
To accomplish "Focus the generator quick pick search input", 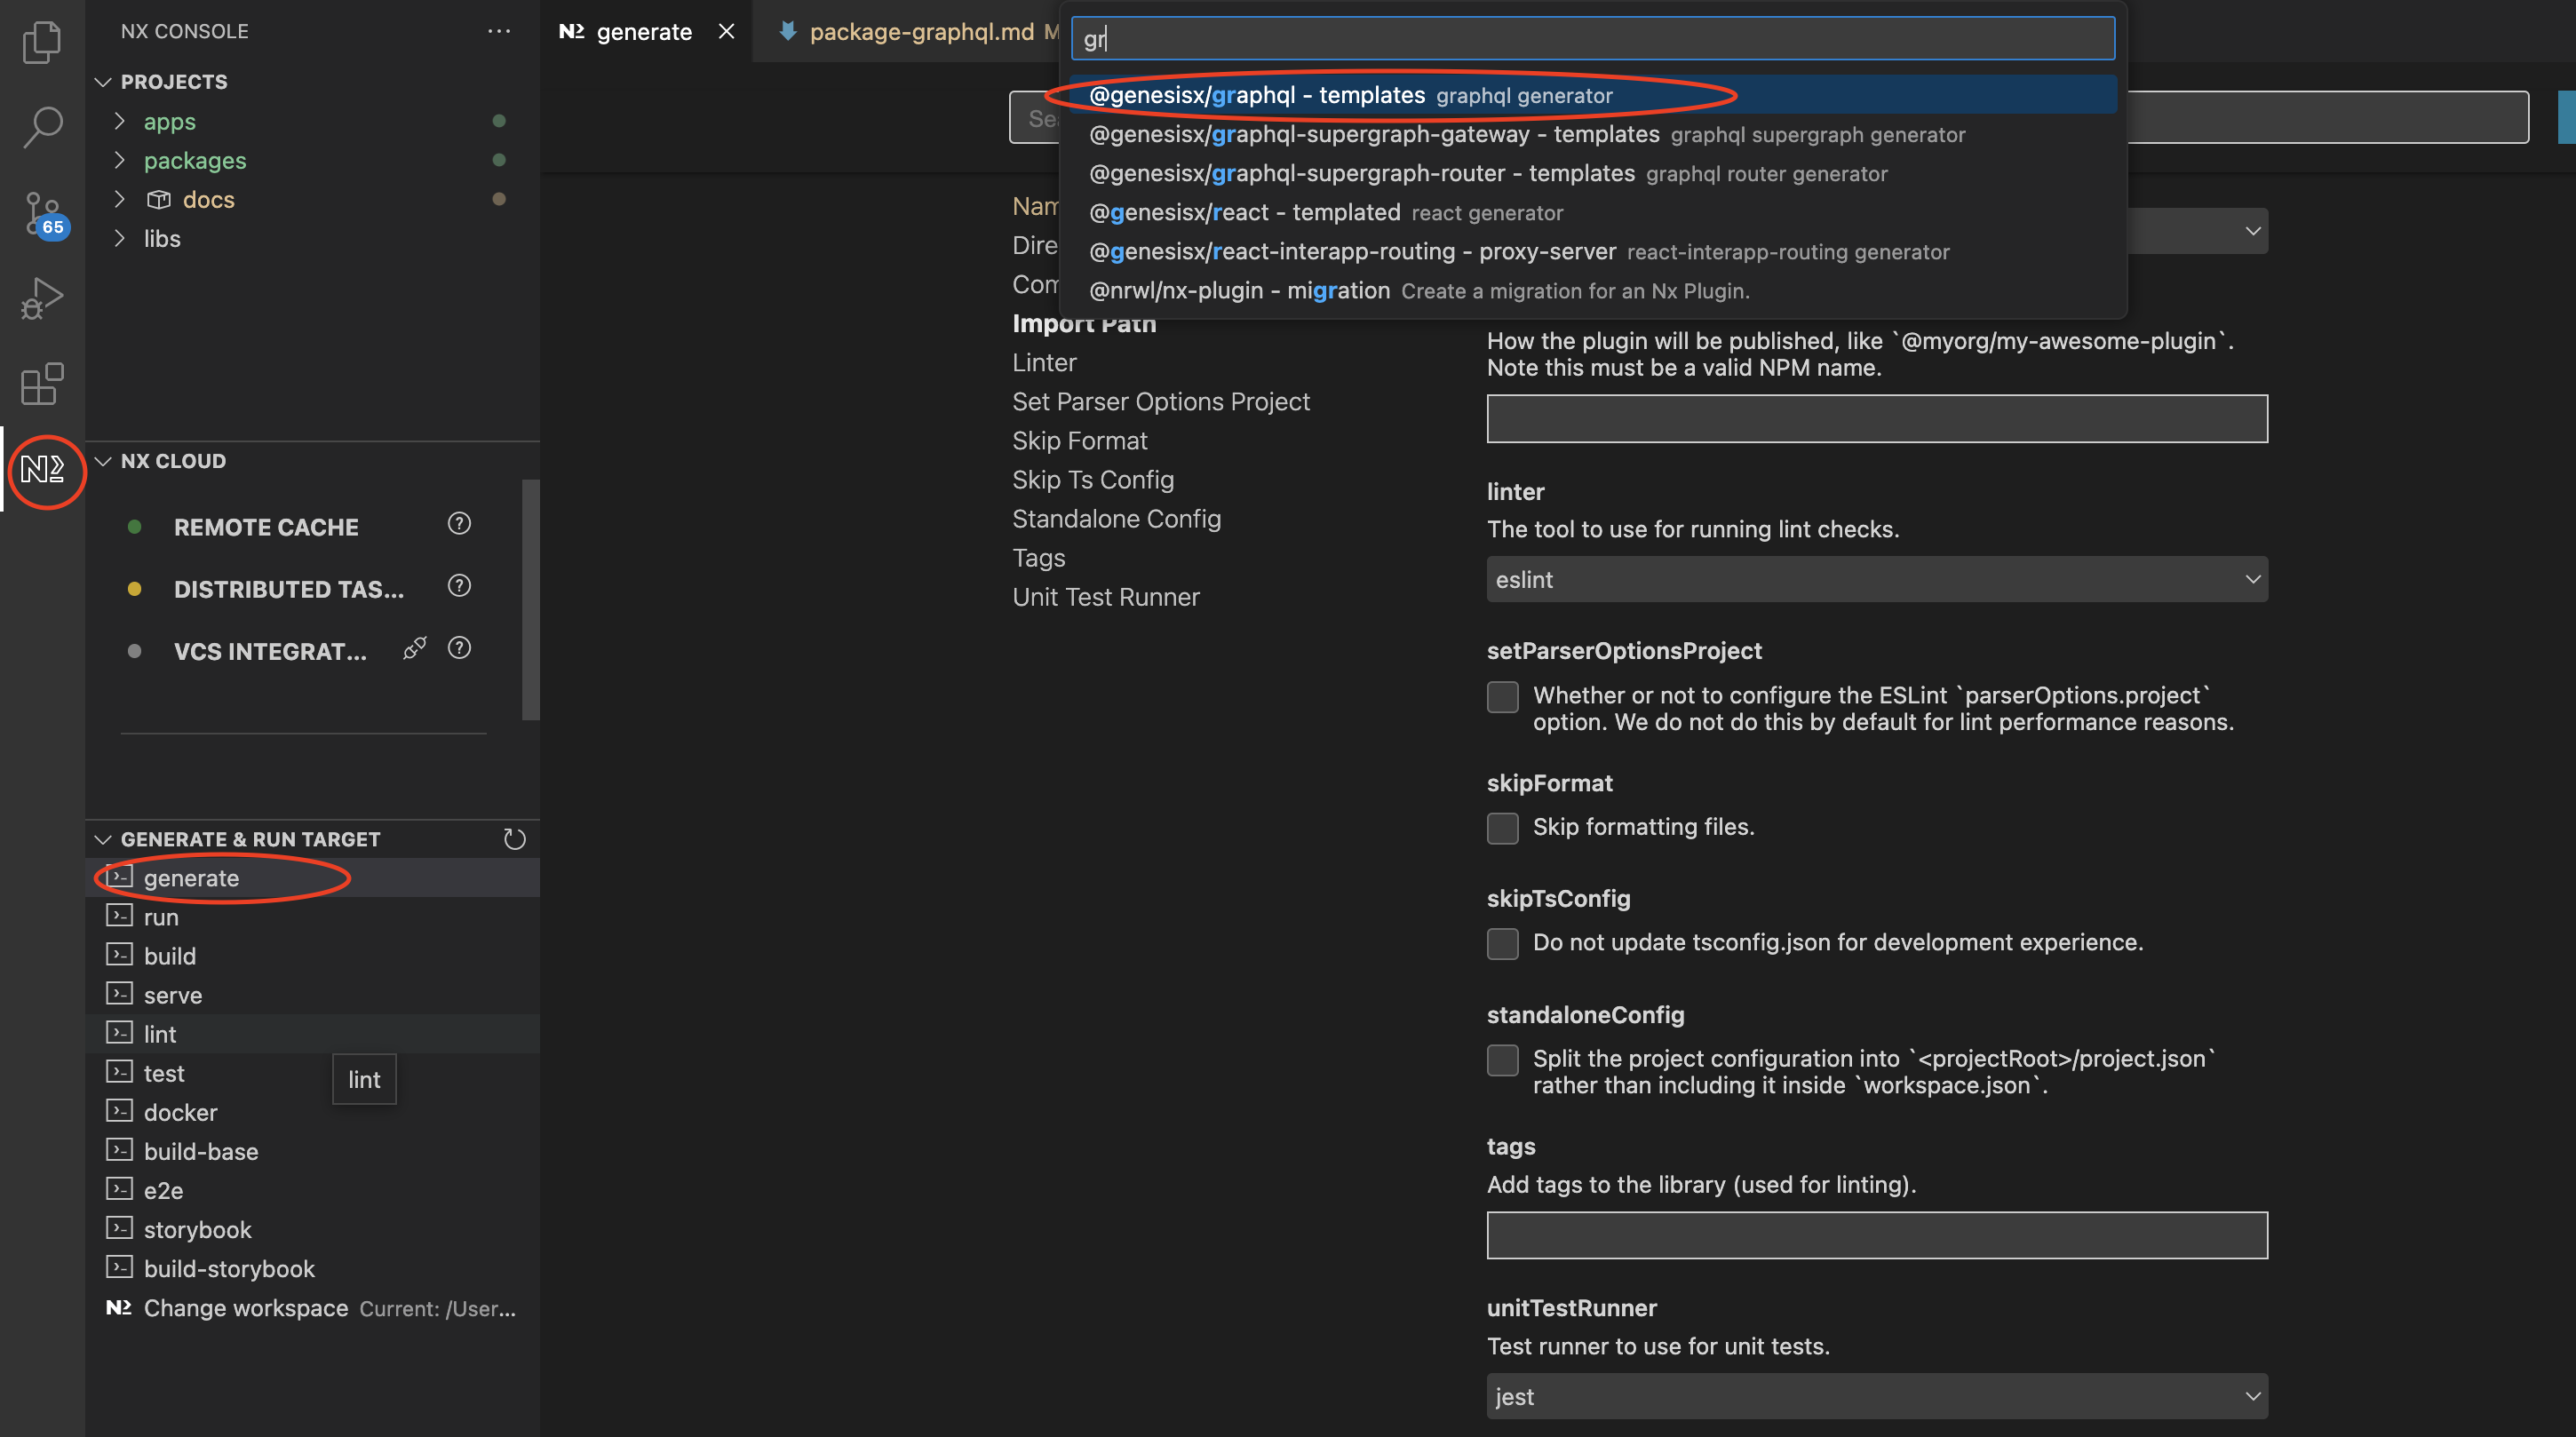I will tap(1592, 38).
